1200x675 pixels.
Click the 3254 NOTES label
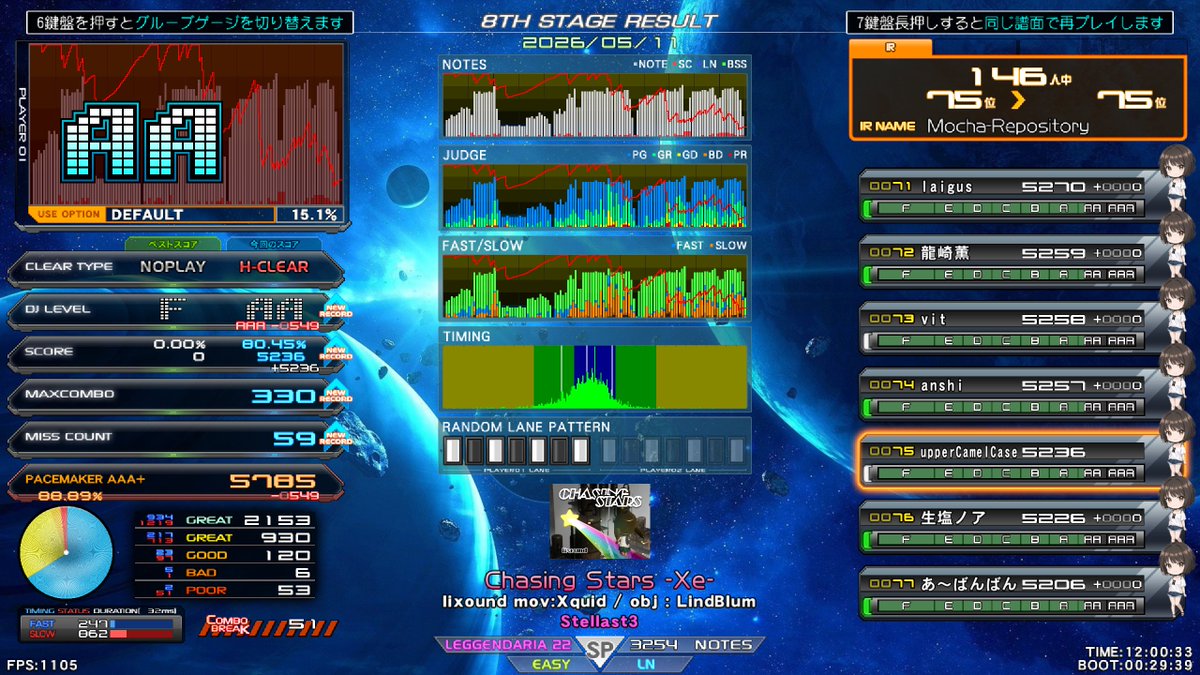tap(692, 645)
